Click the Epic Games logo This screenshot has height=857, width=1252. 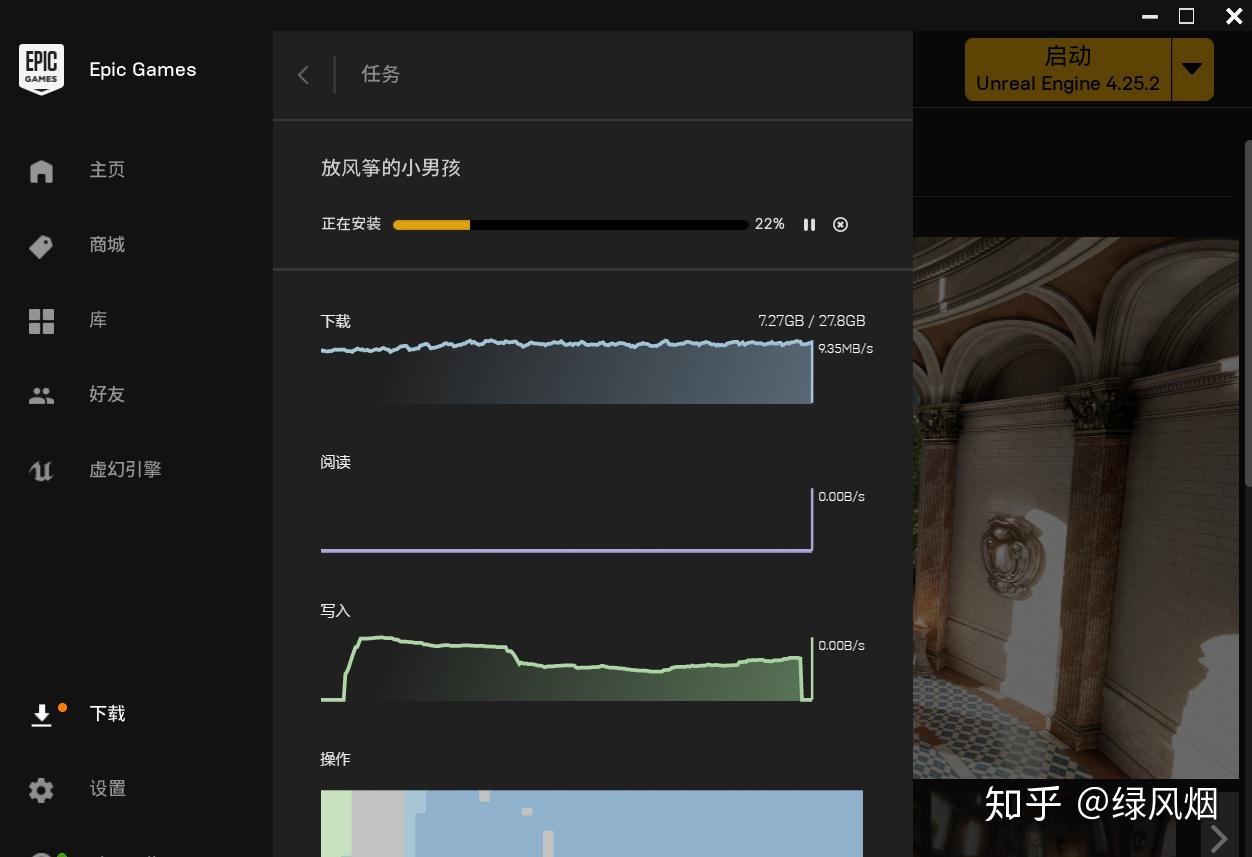41,69
